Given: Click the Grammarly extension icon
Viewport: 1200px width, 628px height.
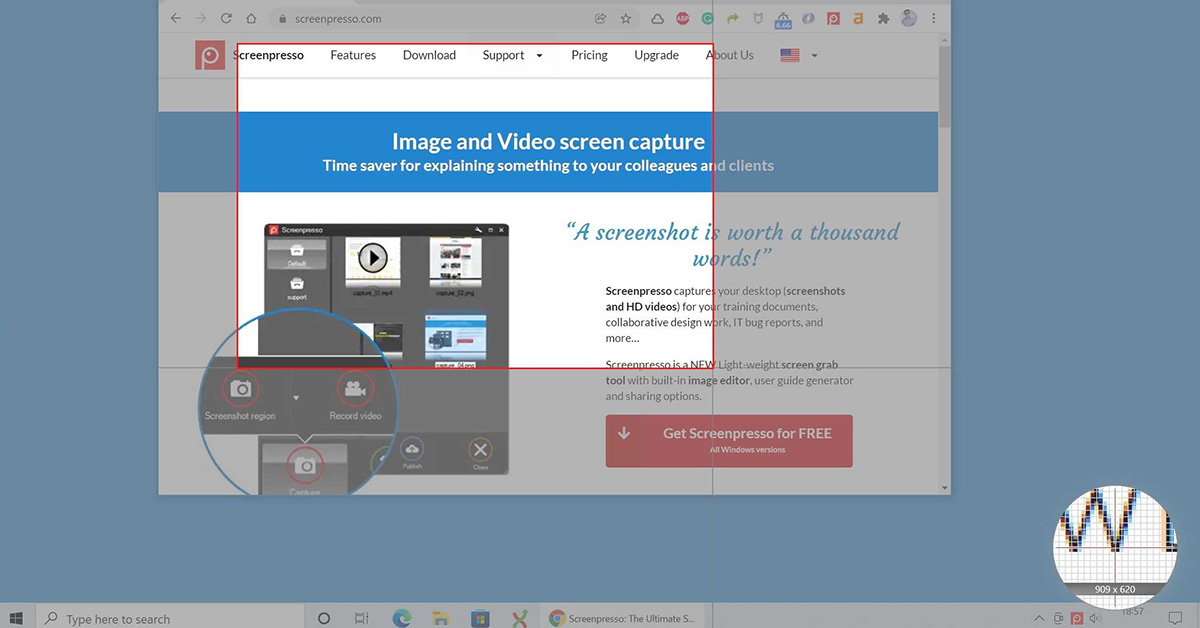Looking at the screenshot, I should [708, 18].
